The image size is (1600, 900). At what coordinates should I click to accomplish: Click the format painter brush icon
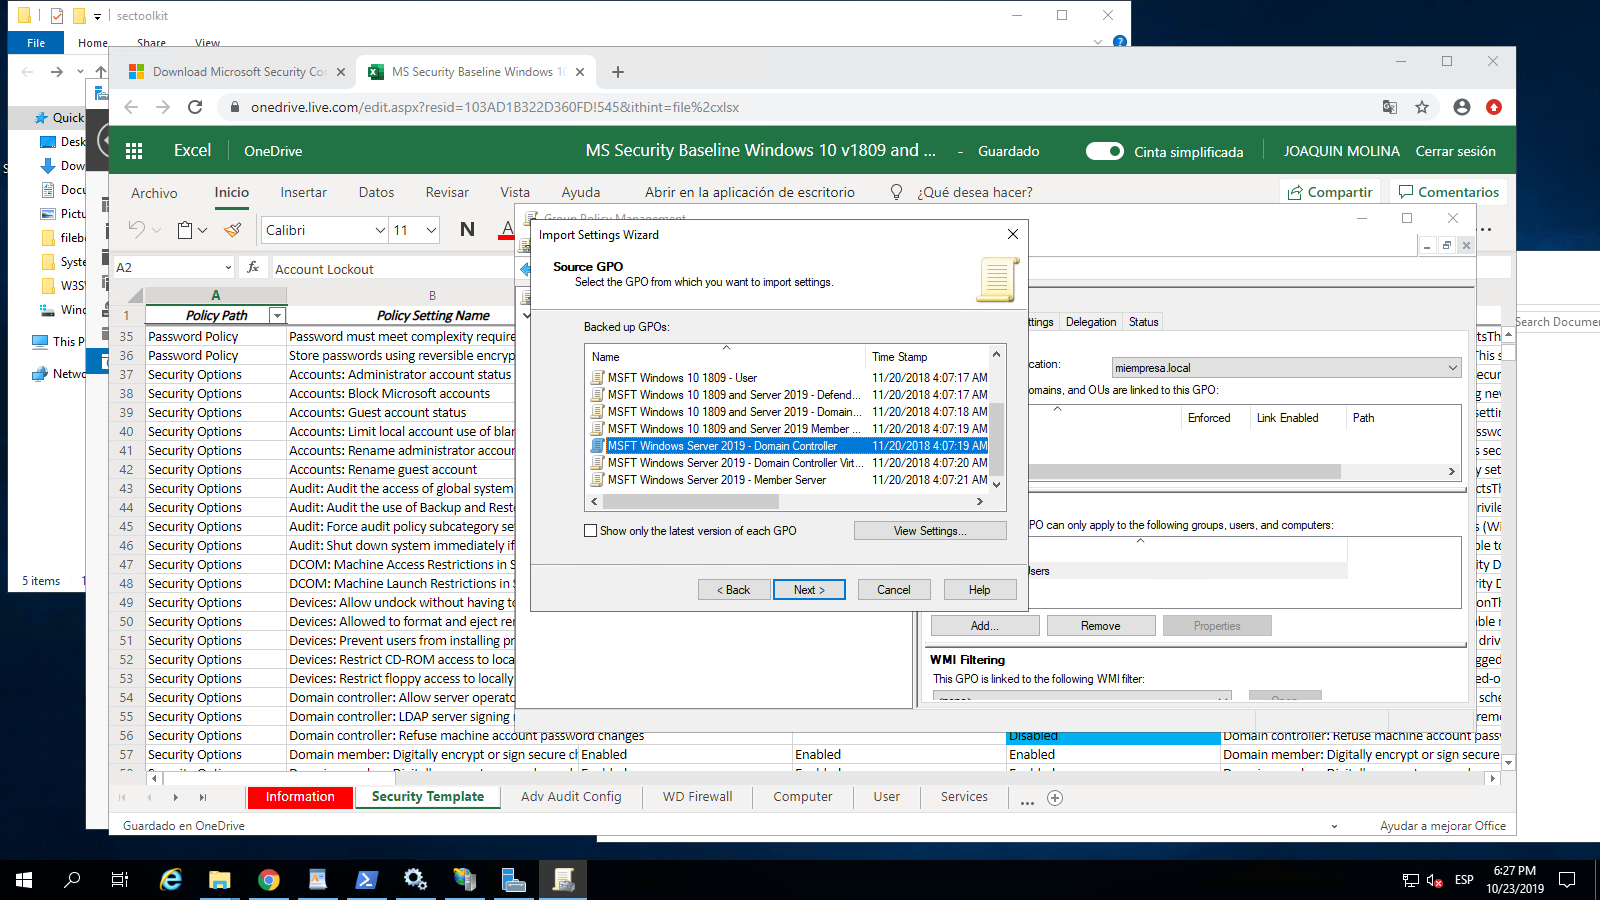233,230
